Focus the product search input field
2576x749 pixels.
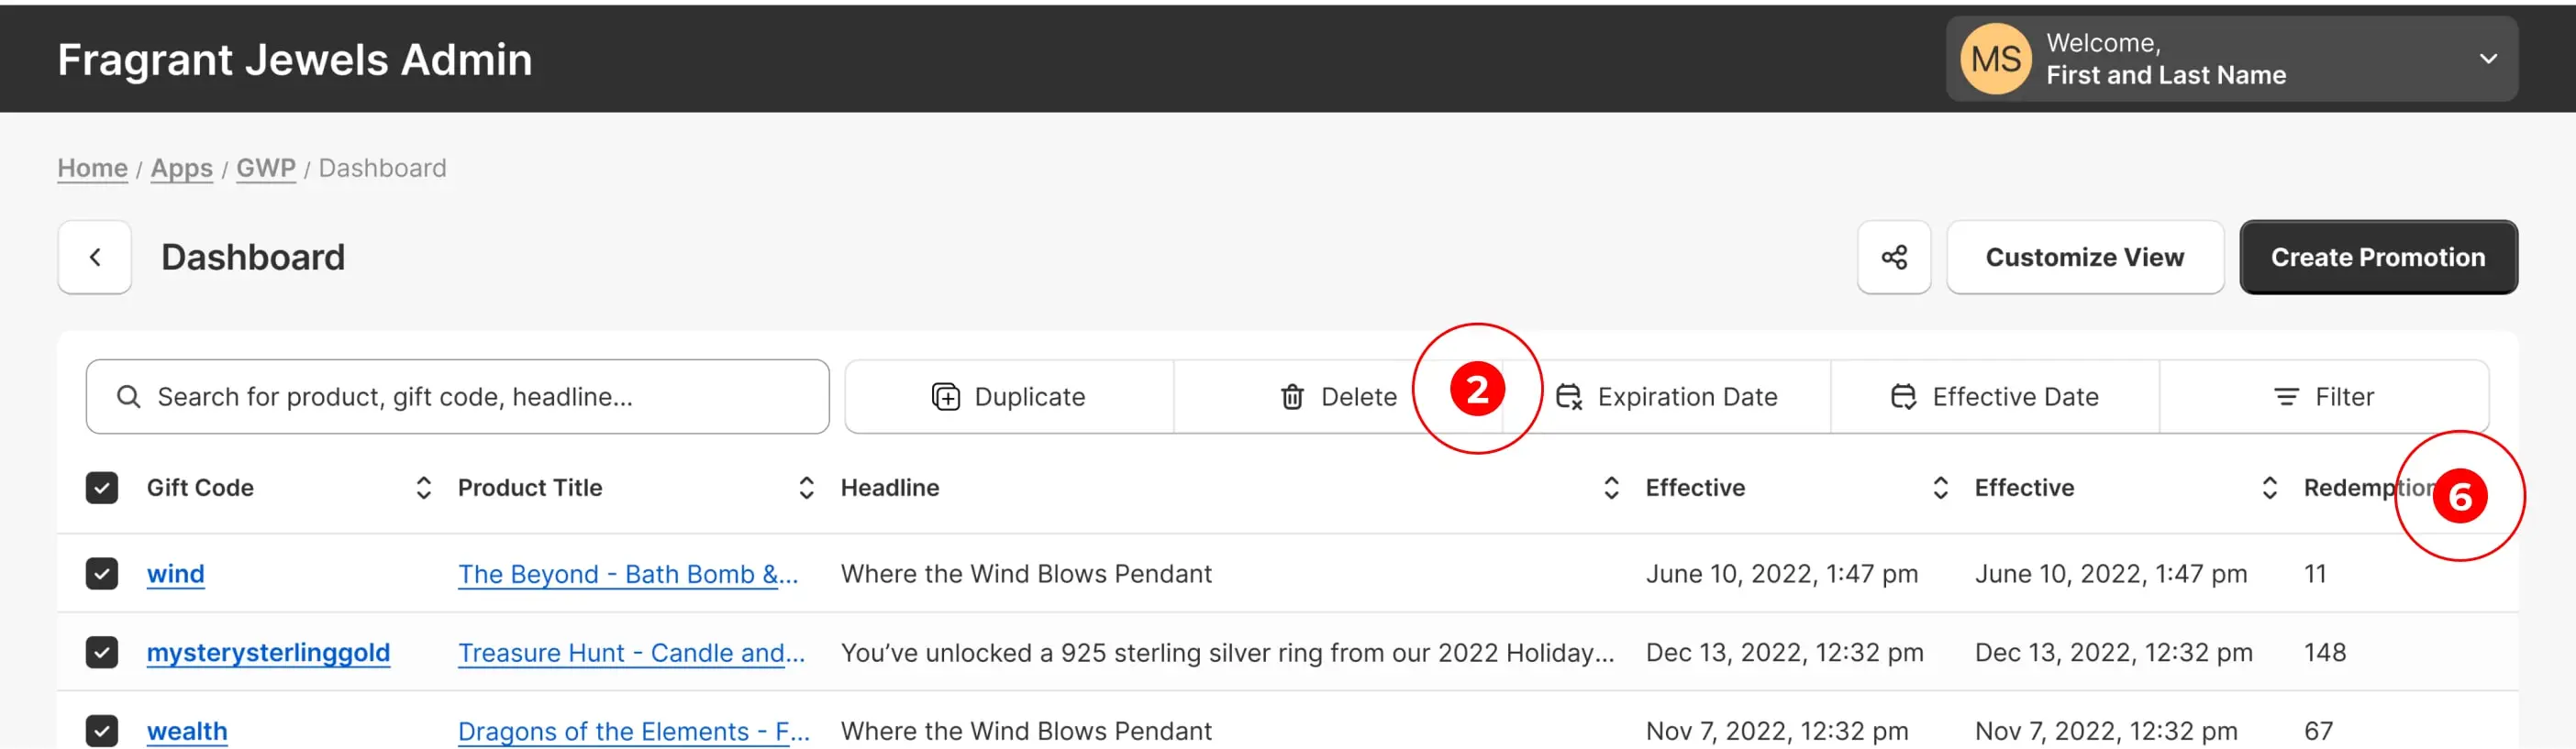[457, 397]
